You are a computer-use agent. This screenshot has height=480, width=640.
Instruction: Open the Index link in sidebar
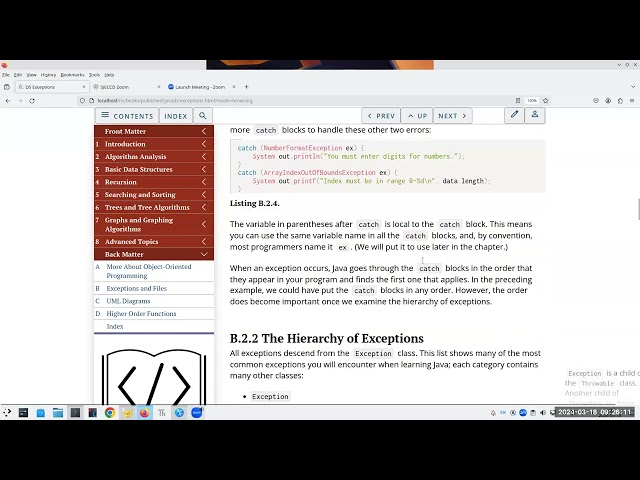coord(115,327)
